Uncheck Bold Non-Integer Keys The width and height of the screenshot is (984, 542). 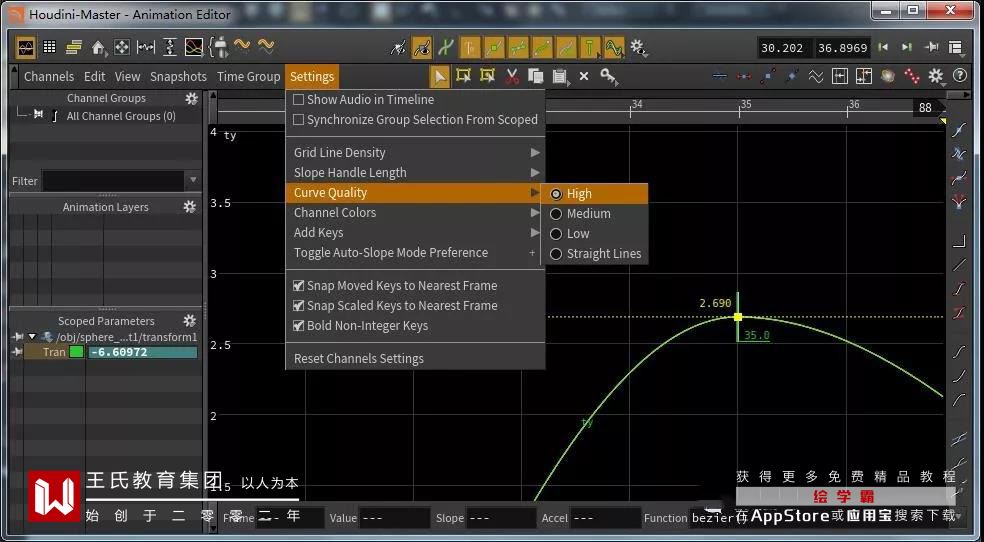point(299,326)
